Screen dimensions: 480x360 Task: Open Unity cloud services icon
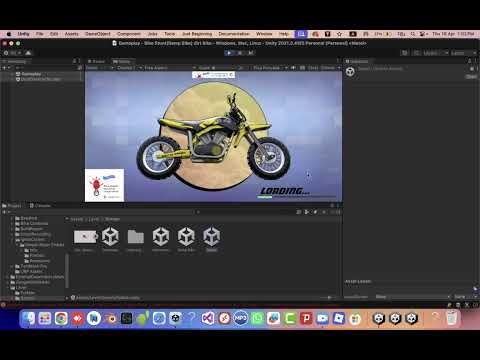pyautogui.click(x=28, y=53)
